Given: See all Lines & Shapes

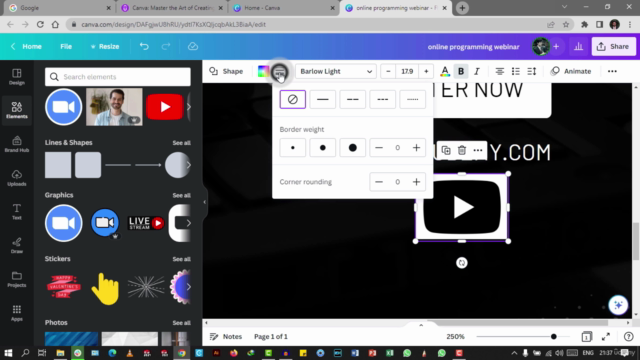Looking at the screenshot, I should pos(181,143).
